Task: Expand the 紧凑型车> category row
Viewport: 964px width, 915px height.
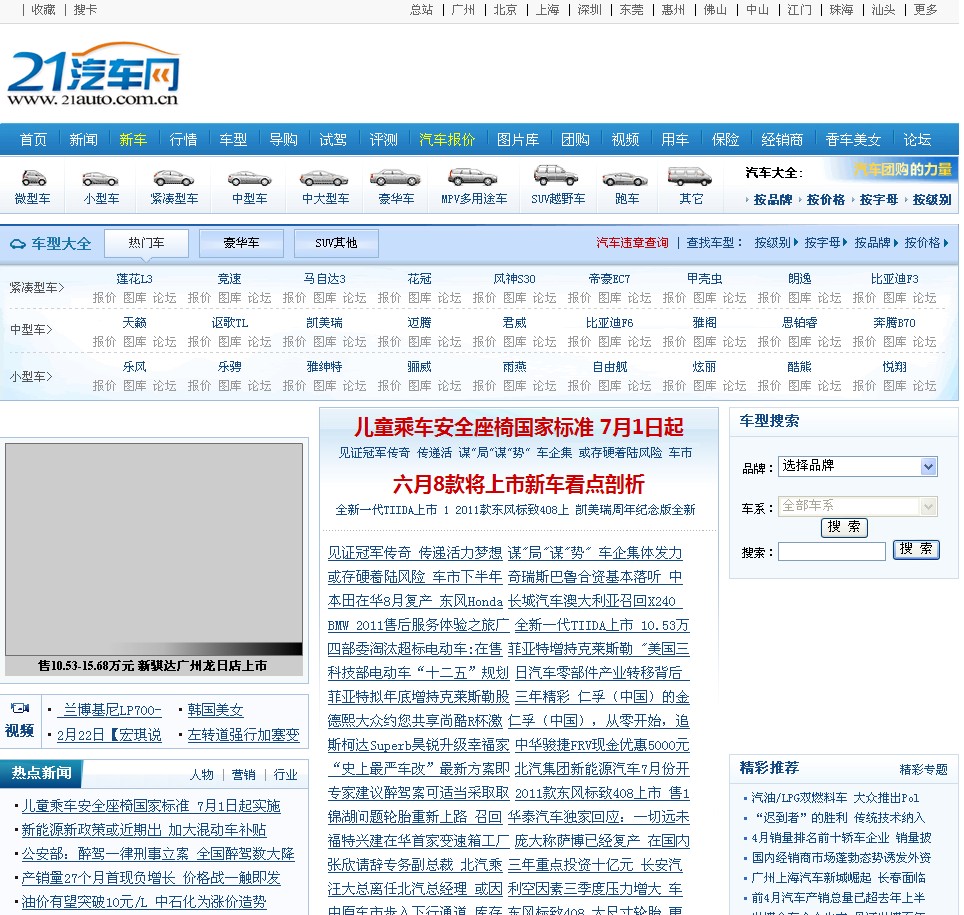Action: pyautogui.click(x=37, y=287)
